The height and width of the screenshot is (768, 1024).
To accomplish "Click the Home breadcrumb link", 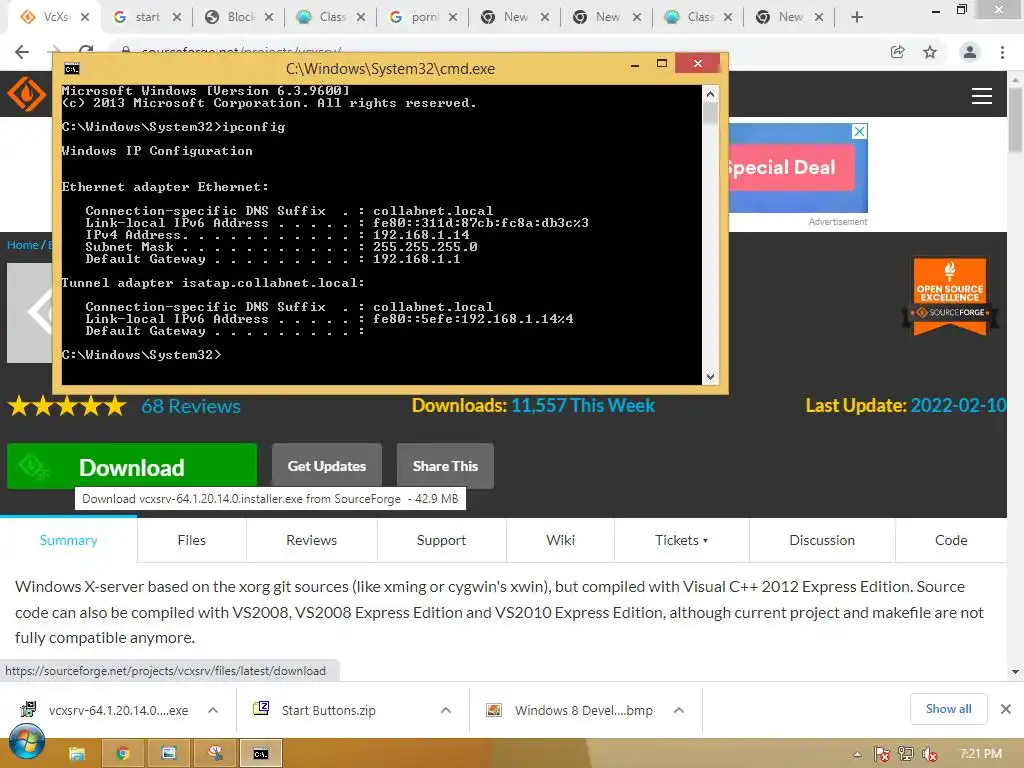I will (23, 245).
